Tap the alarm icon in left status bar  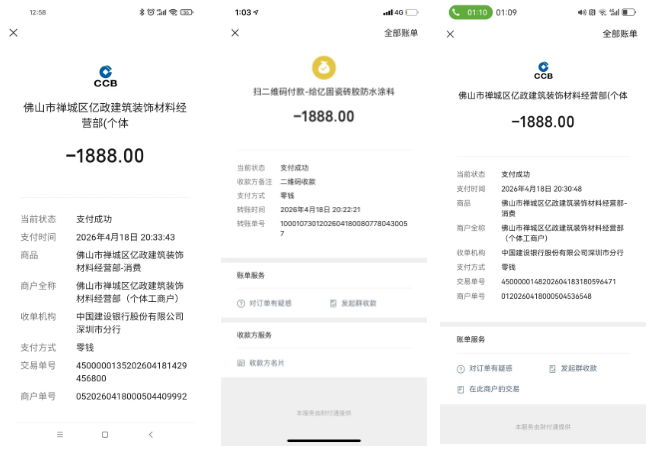(x=151, y=13)
